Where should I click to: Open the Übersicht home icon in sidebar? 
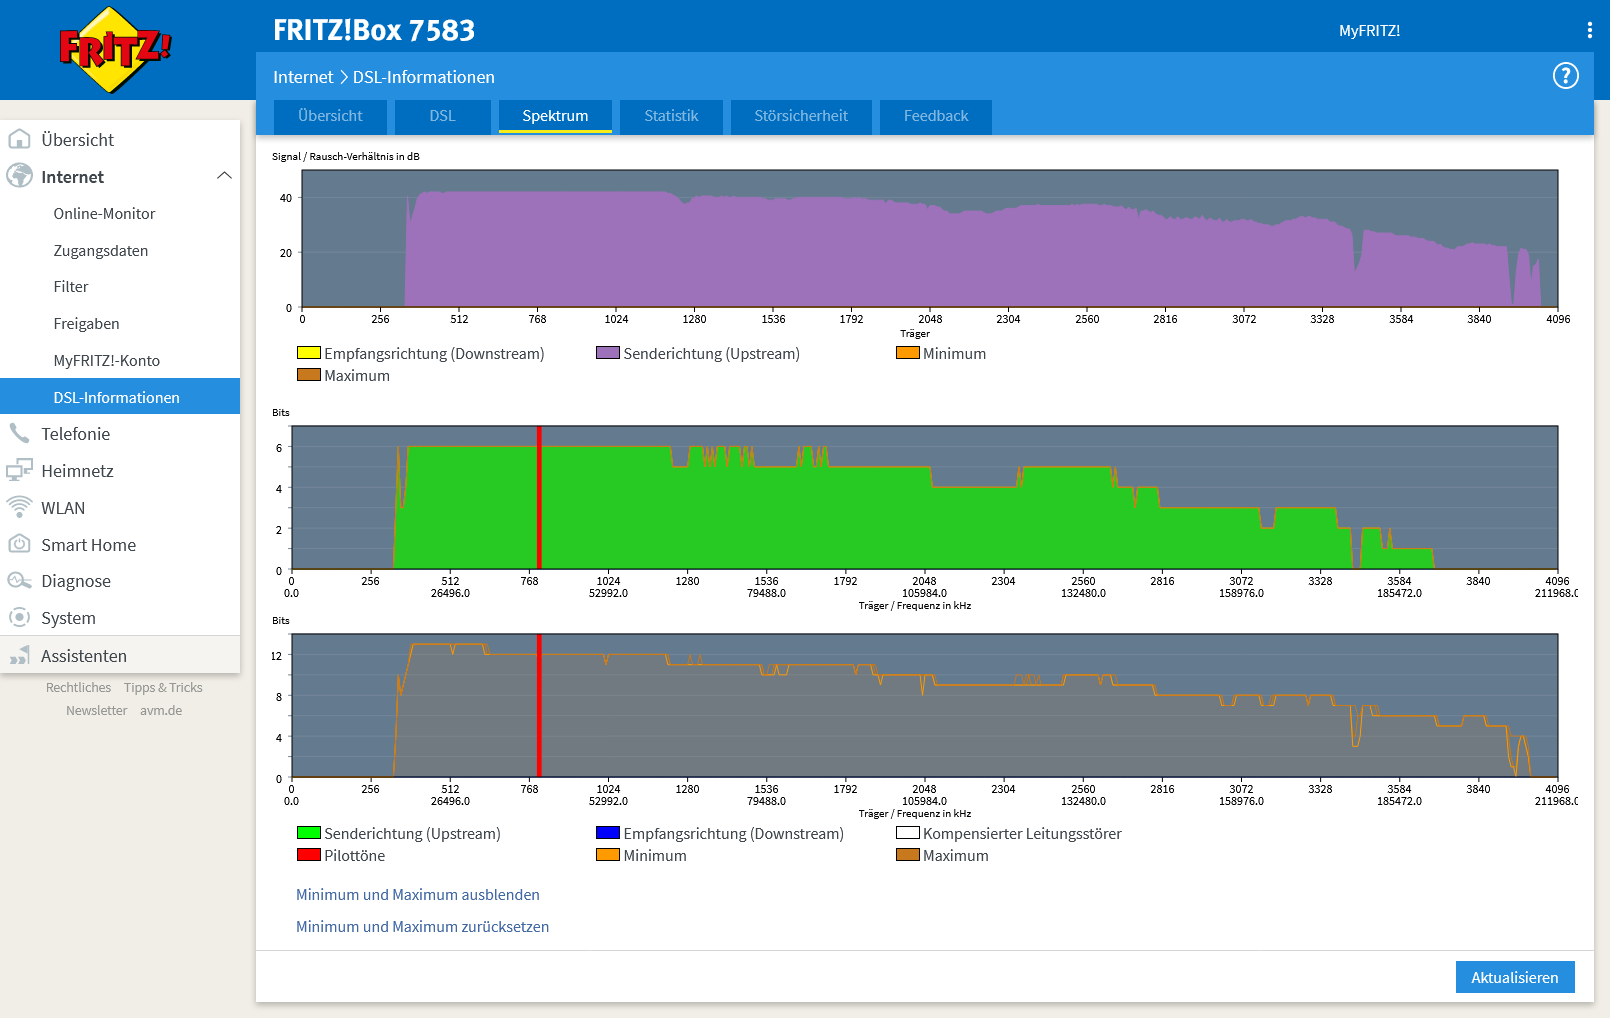pyautogui.click(x=22, y=140)
